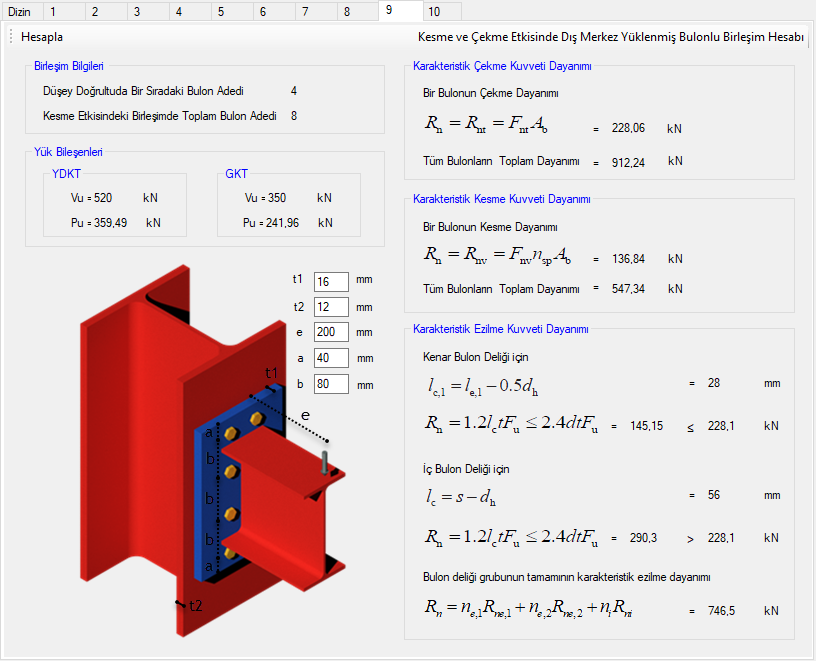816x661 pixels.
Task: Click the Kenar Bulon Deliği için label
Action: coord(475,357)
